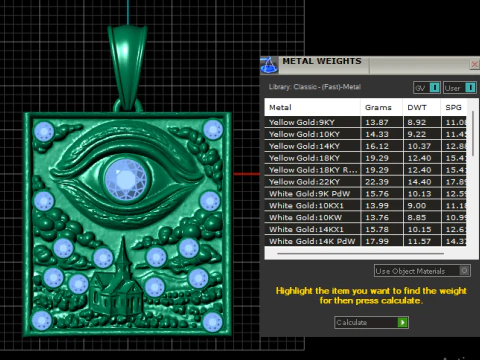The width and height of the screenshot is (480, 360).
Task: Select the White Gold:14KX1 row
Action: tap(366, 229)
